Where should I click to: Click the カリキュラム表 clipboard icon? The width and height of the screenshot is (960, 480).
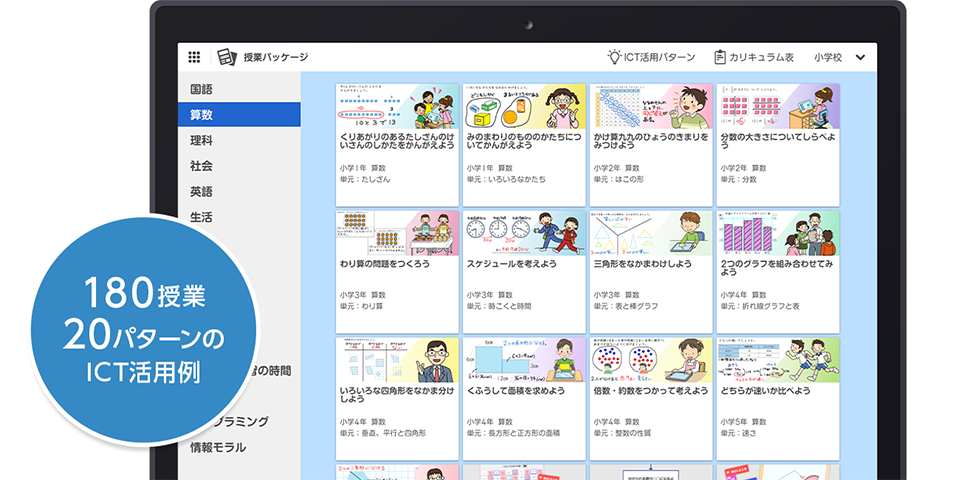pos(720,57)
